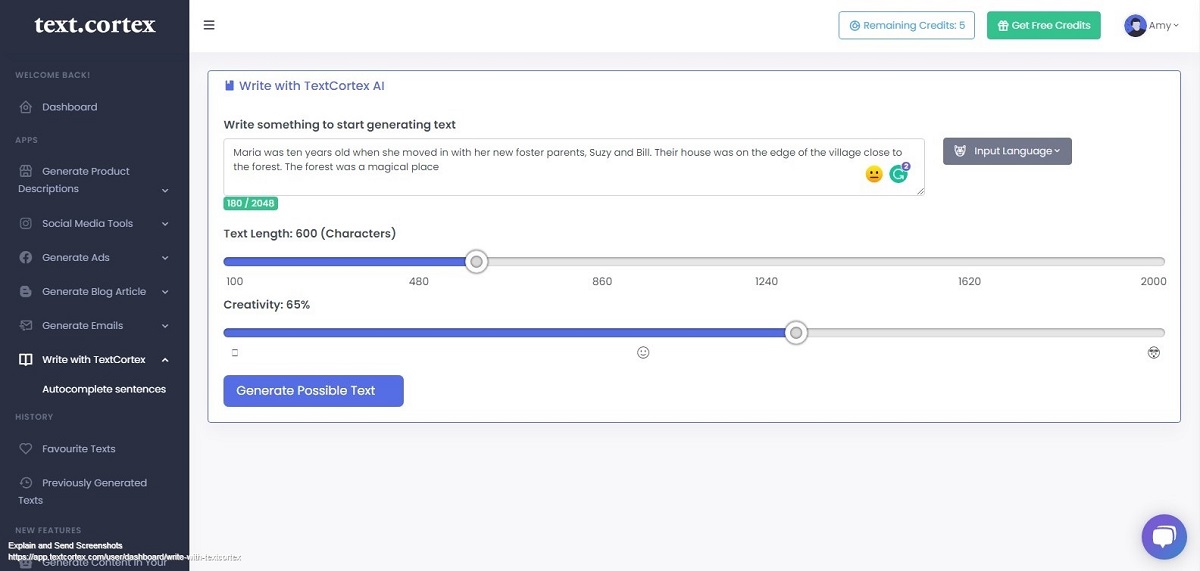Select Autocomplete sentences menu item
Viewport: 1200px width, 571px height.
click(104, 389)
